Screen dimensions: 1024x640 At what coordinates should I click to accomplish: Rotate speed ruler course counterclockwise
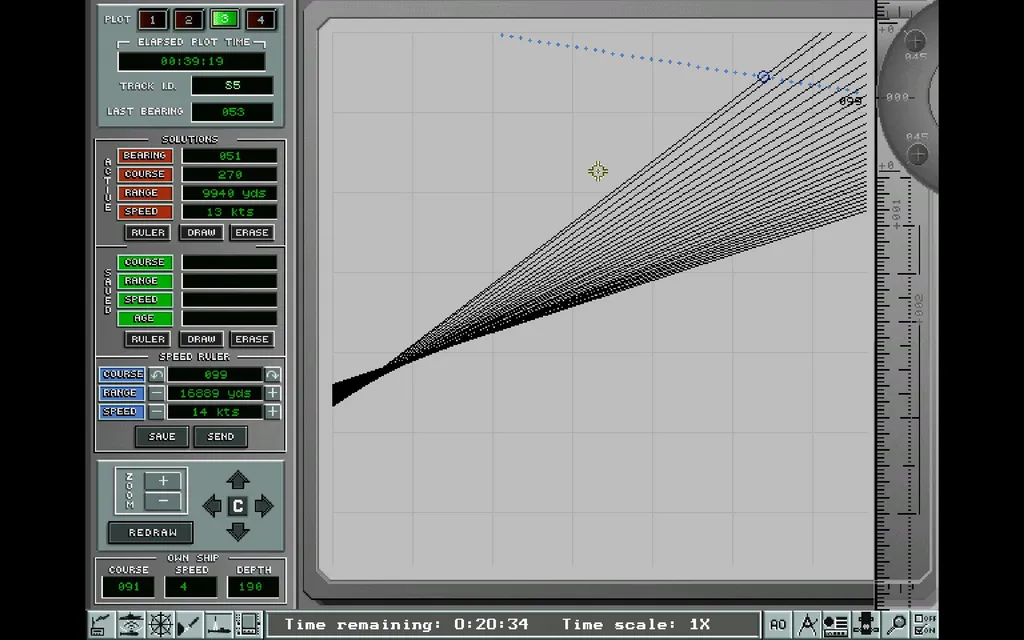157,374
